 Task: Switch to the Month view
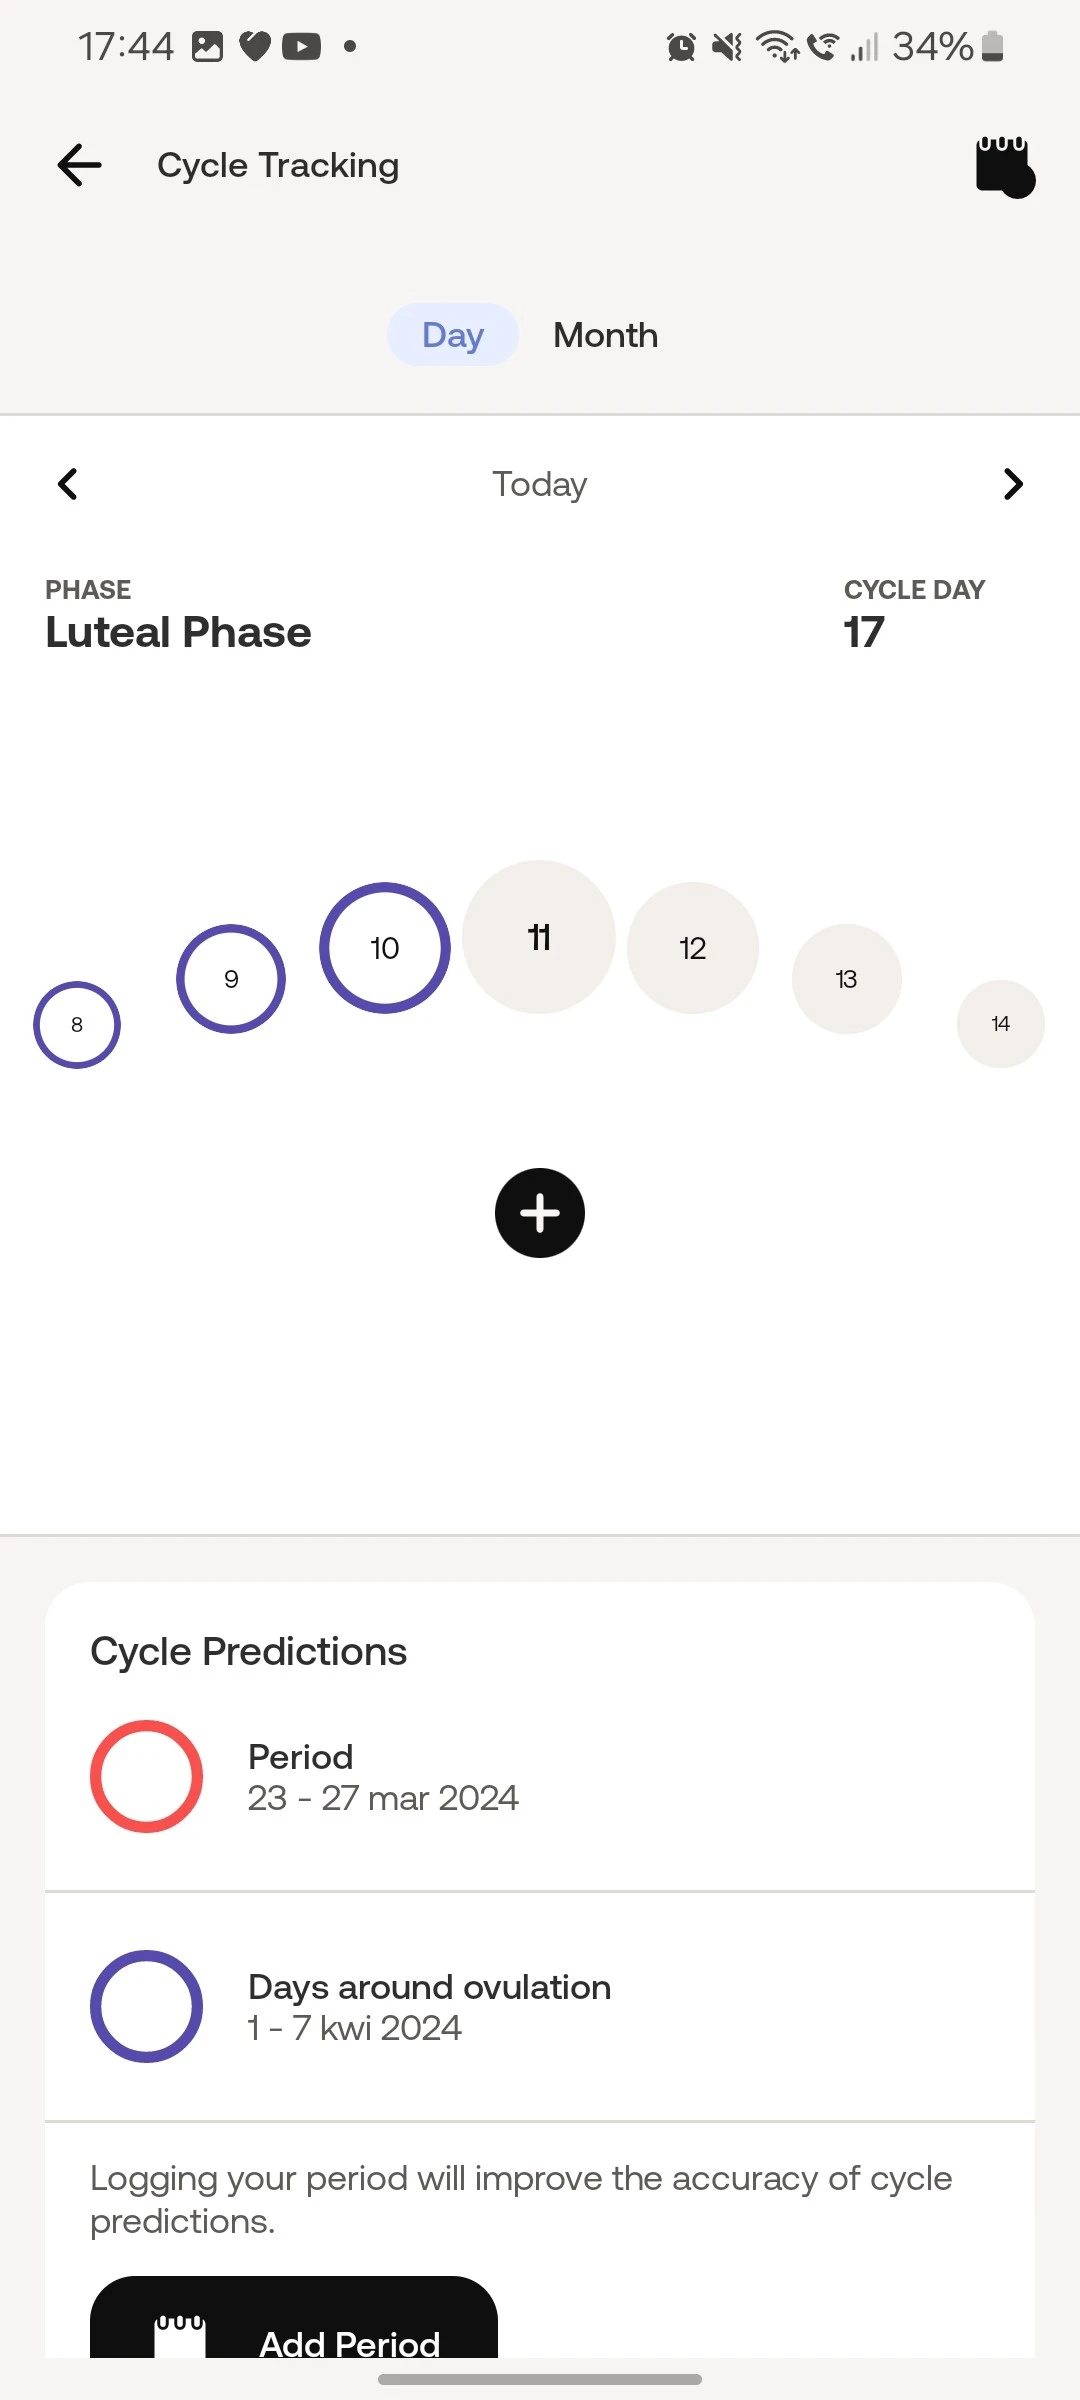[x=606, y=335]
